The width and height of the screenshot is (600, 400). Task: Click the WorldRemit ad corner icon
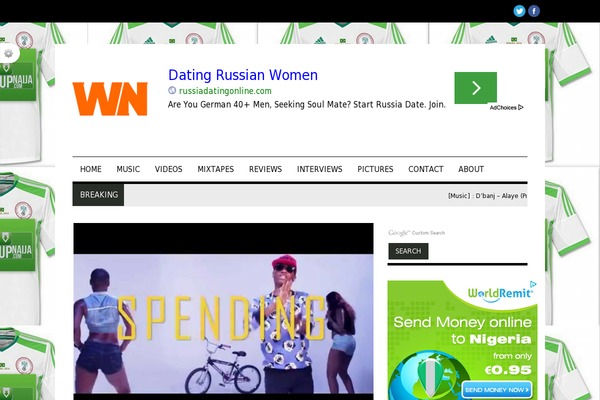[533, 284]
